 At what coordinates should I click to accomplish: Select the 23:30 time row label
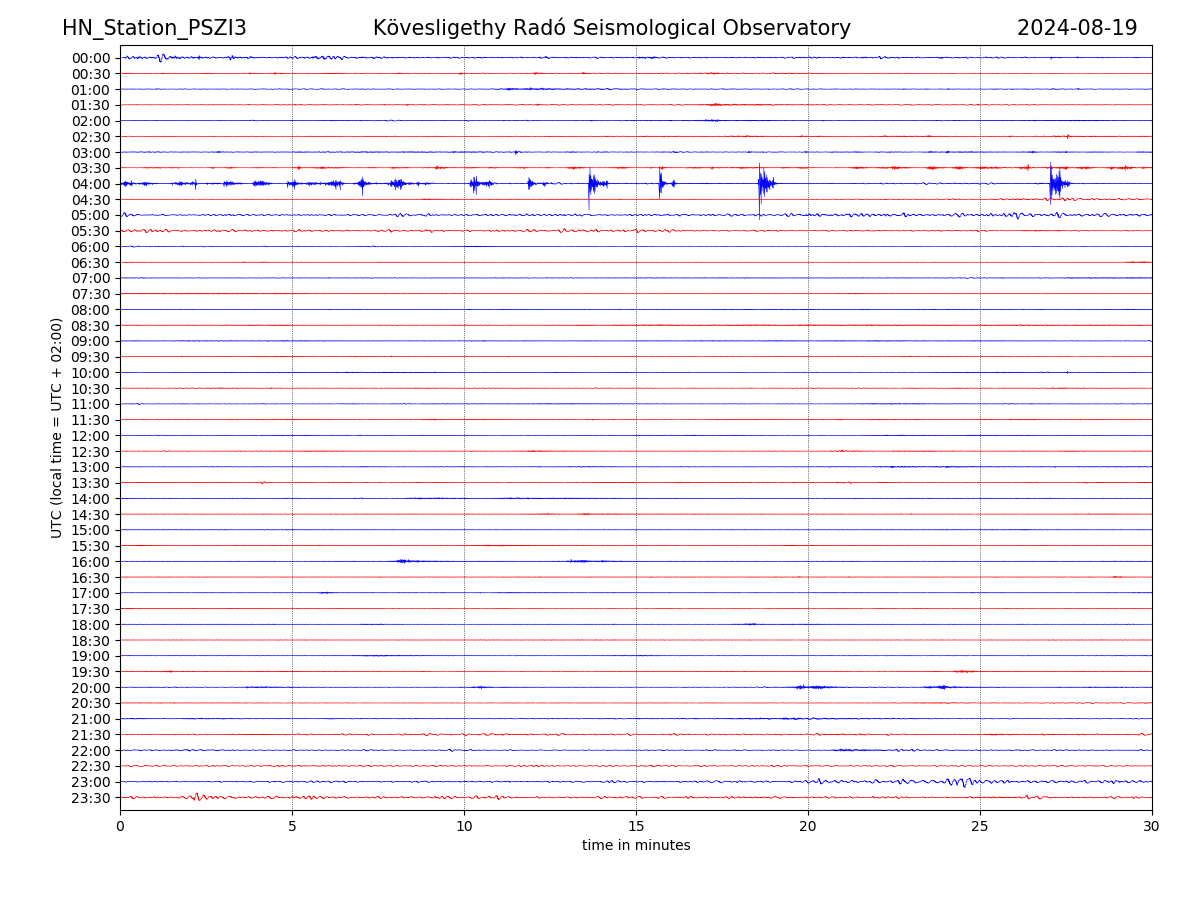tap(91, 798)
